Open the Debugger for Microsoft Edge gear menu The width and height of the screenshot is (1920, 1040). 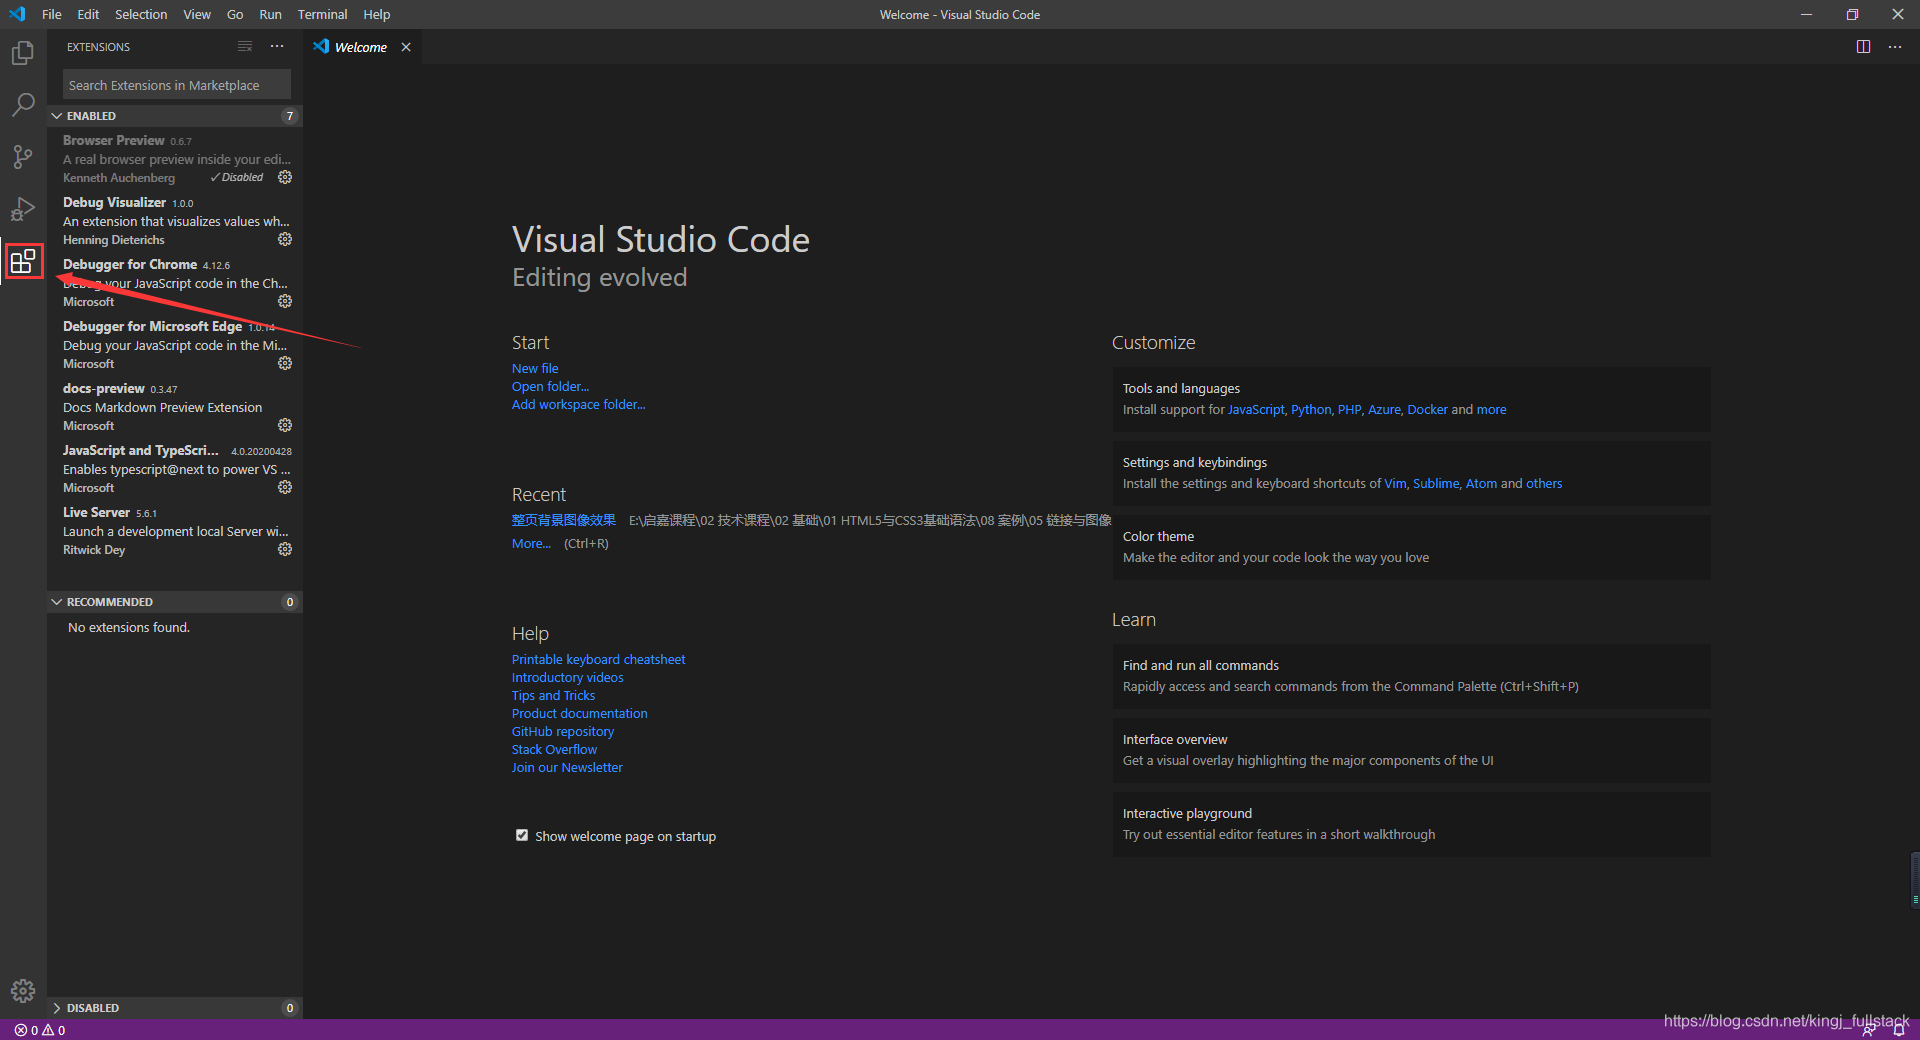coord(285,363)
